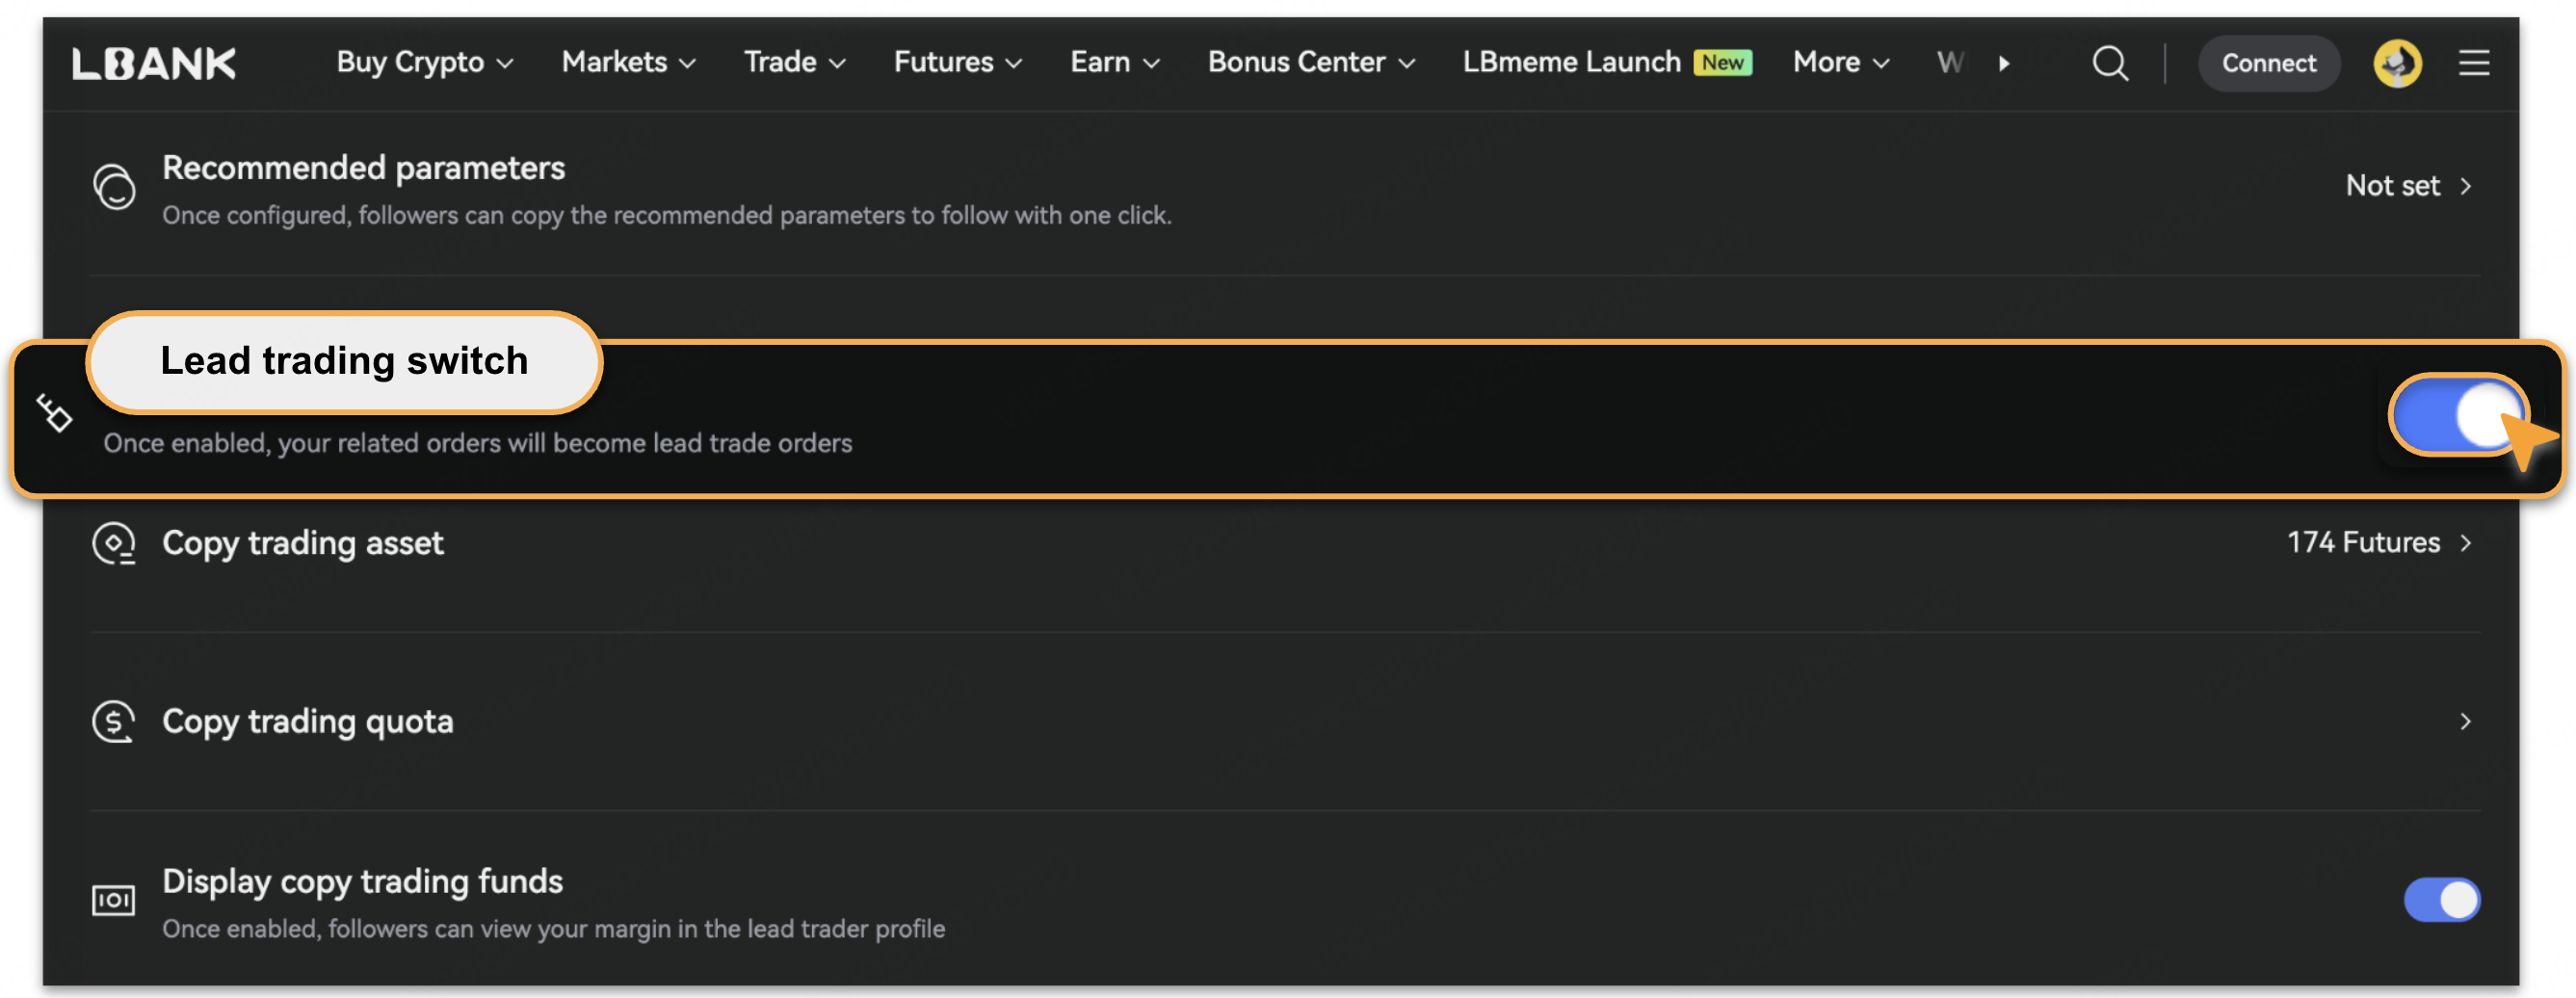2576x998 pixels.
Task: Click the user avatar icon
Action: (x=2396, y=63)
